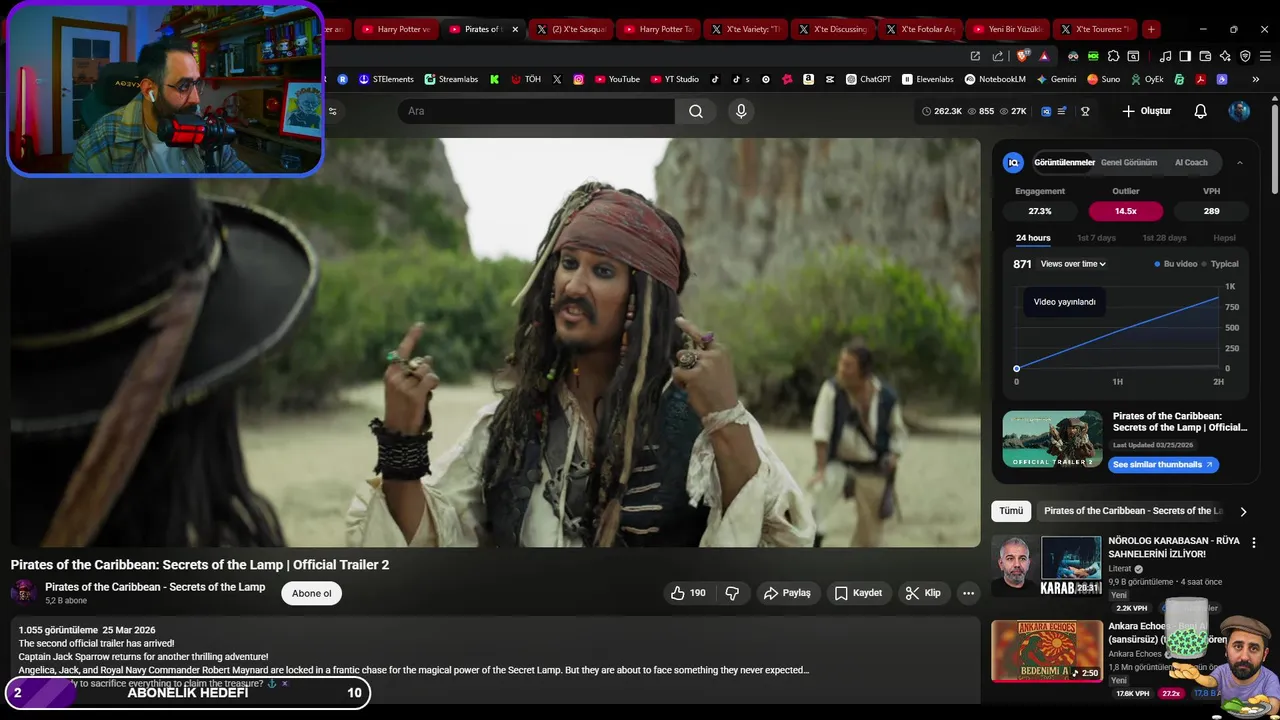Open the browser hamburger menu
Screen dimensions: 1280x720
1264,56
